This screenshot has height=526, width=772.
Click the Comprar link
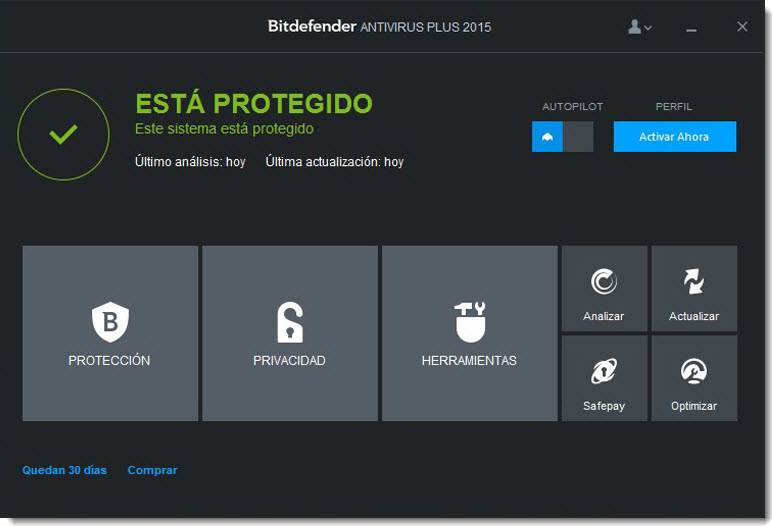pyautogui.click(x=153, y=470)
